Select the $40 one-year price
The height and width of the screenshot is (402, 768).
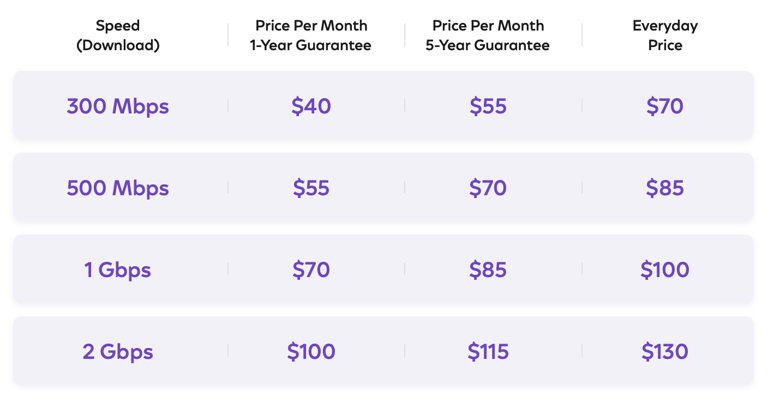tap(311, 106)
